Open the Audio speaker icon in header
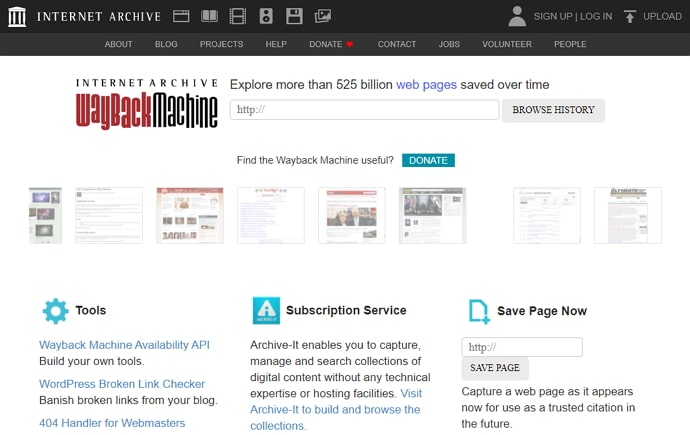 [x=266, y=16]
